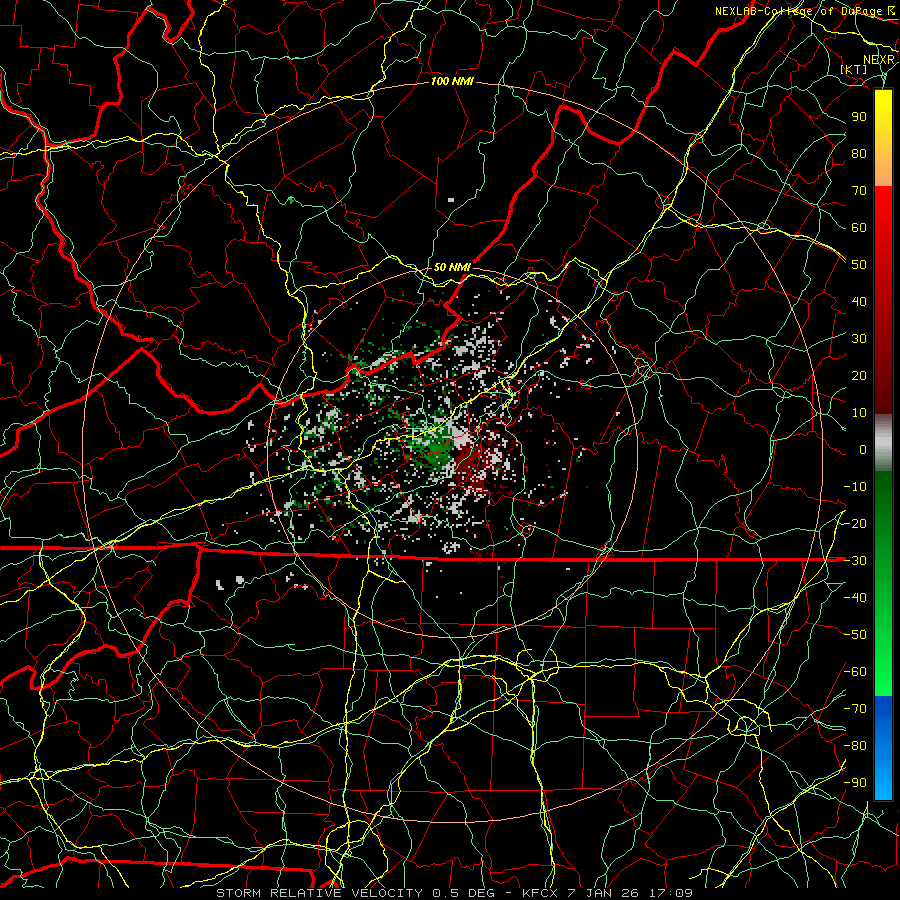Click the positive 10 scale value
900x900 pixels.
pyautogui.click(x=859, y=413)
